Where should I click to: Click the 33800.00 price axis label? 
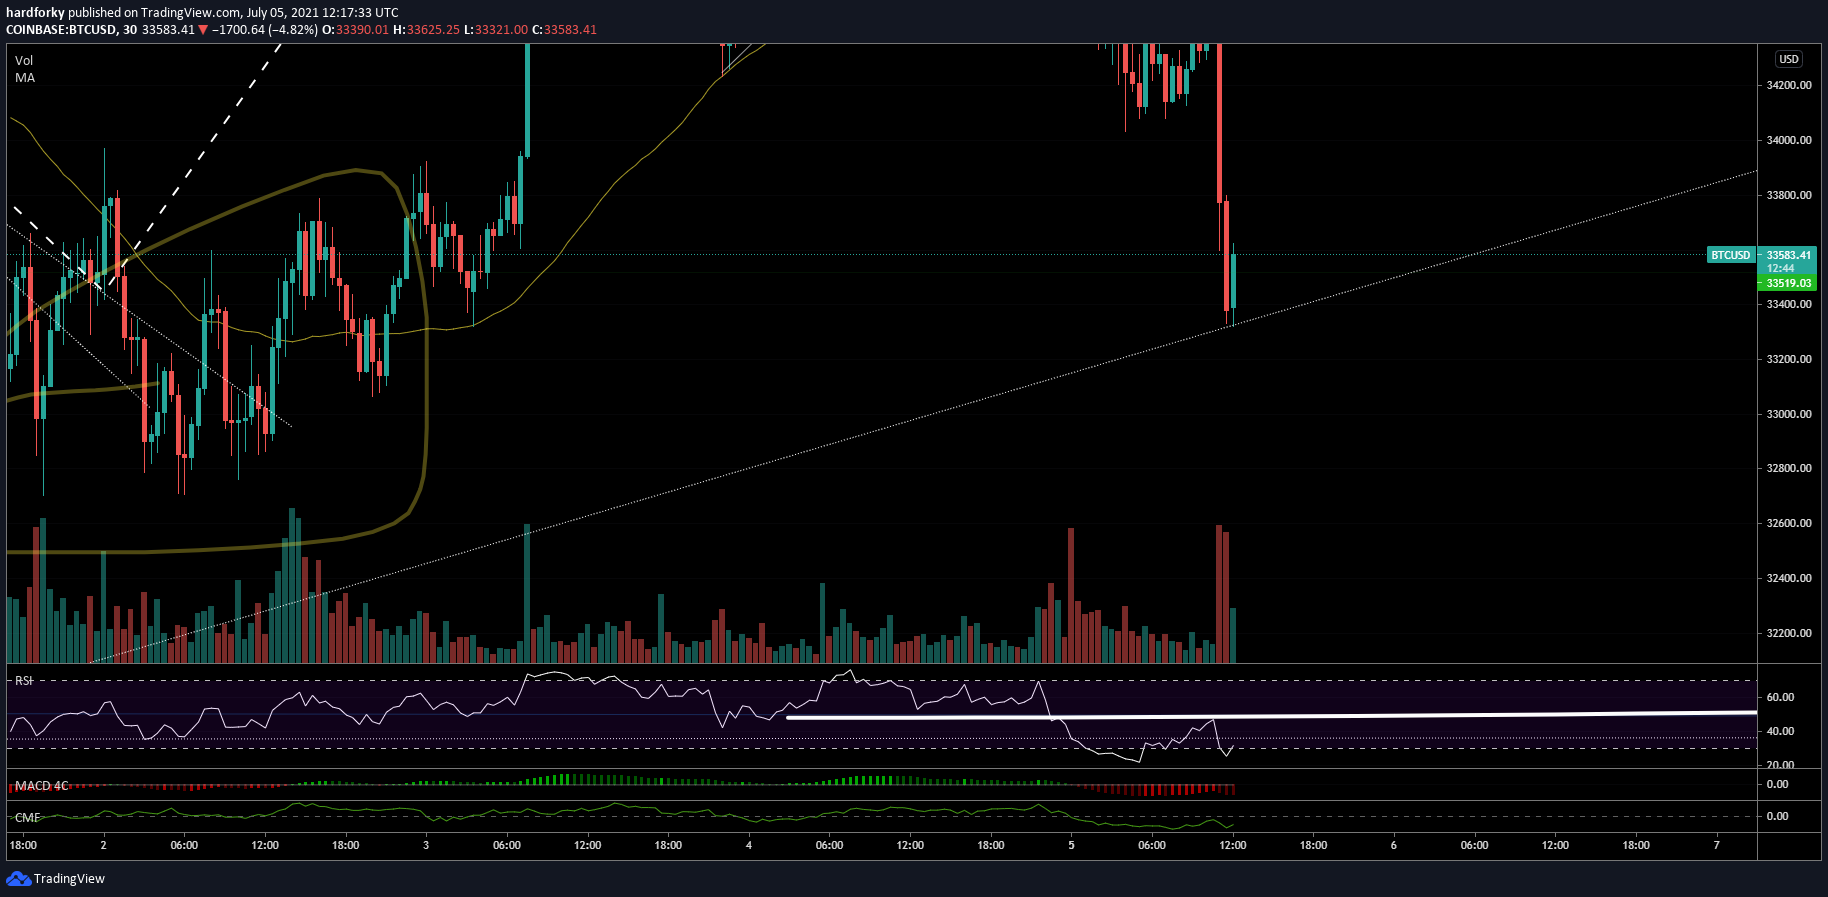1789,195
